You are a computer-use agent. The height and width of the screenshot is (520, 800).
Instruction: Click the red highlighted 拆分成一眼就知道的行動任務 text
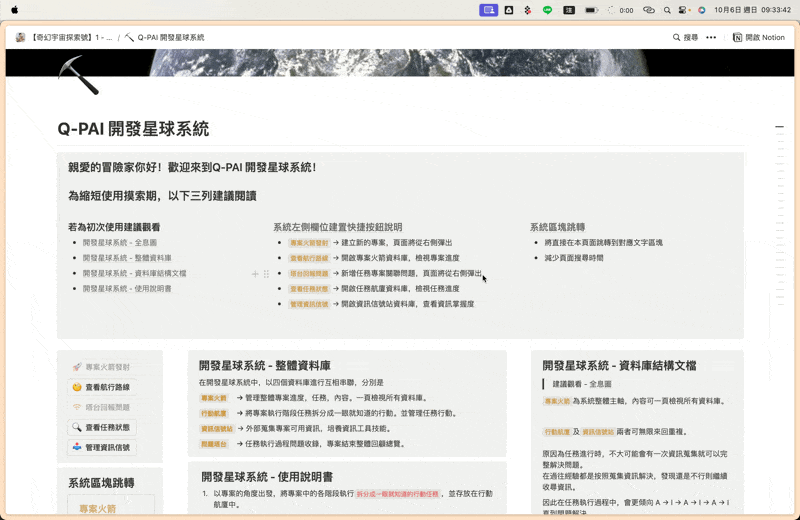click(397, 494)
